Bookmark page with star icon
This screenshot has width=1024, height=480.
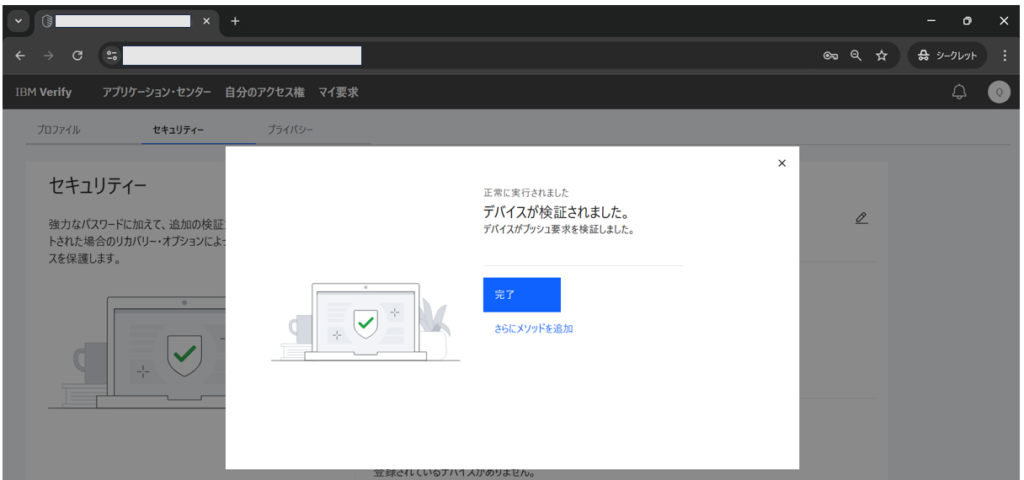[882, 56]
